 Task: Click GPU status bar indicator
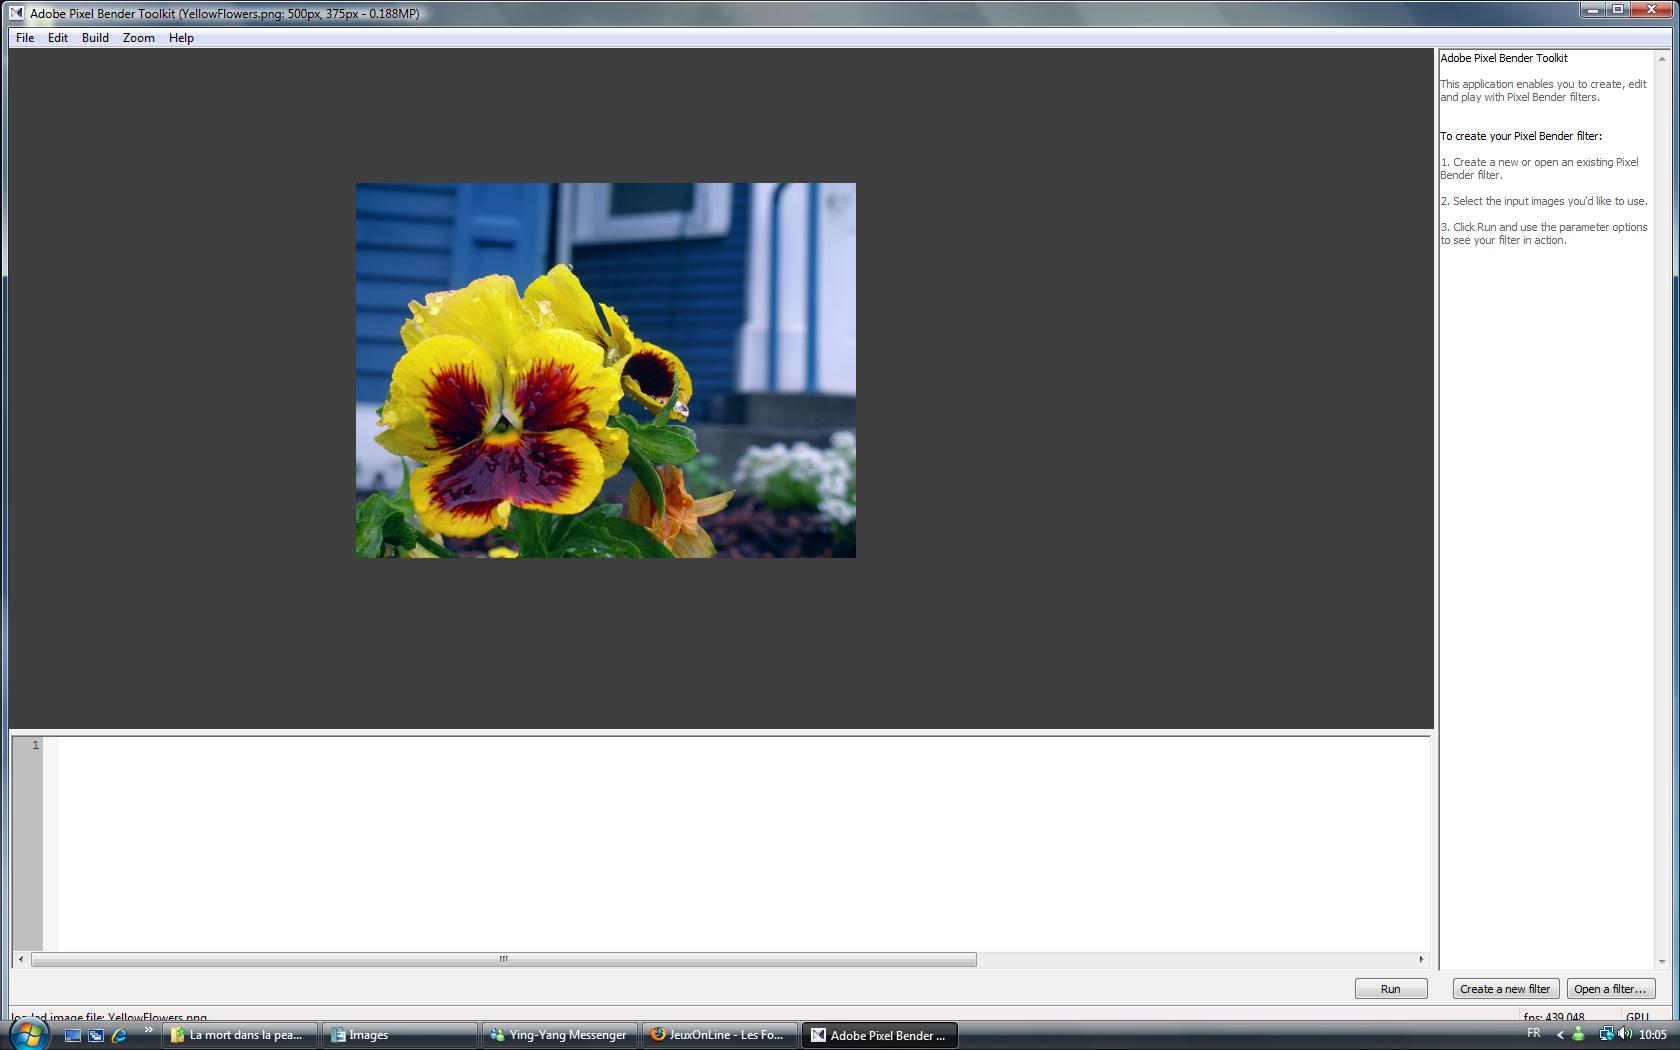point(1637,1016)
